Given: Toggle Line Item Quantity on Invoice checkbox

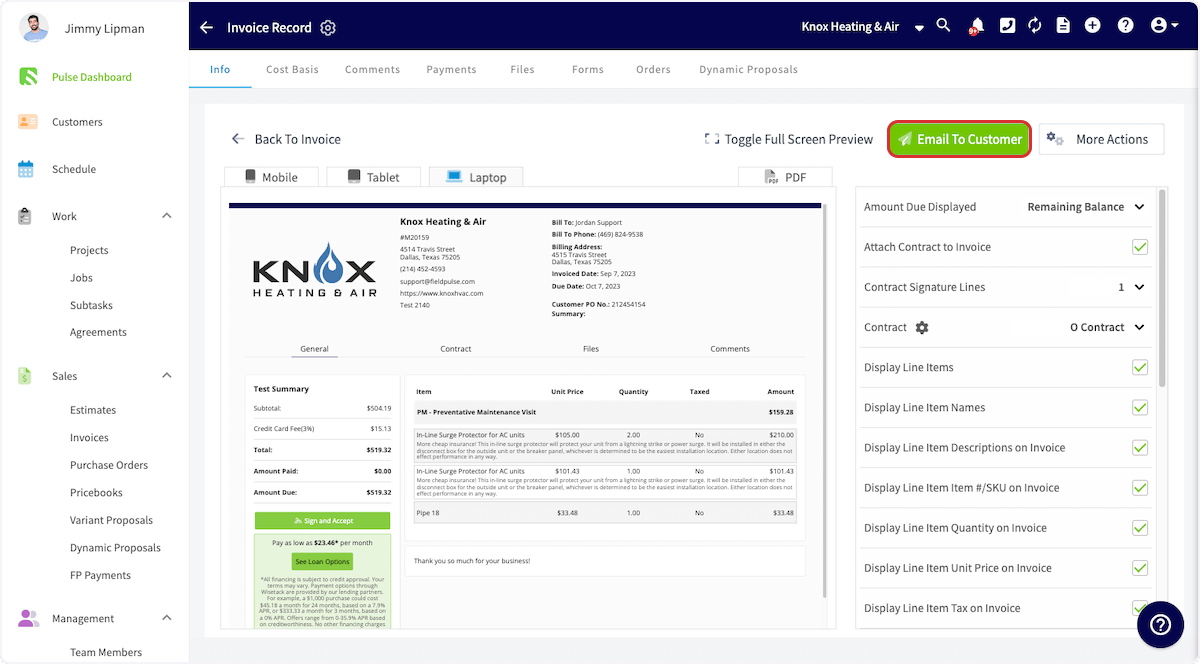Looking at the screenshot, I should [1140, 527].
